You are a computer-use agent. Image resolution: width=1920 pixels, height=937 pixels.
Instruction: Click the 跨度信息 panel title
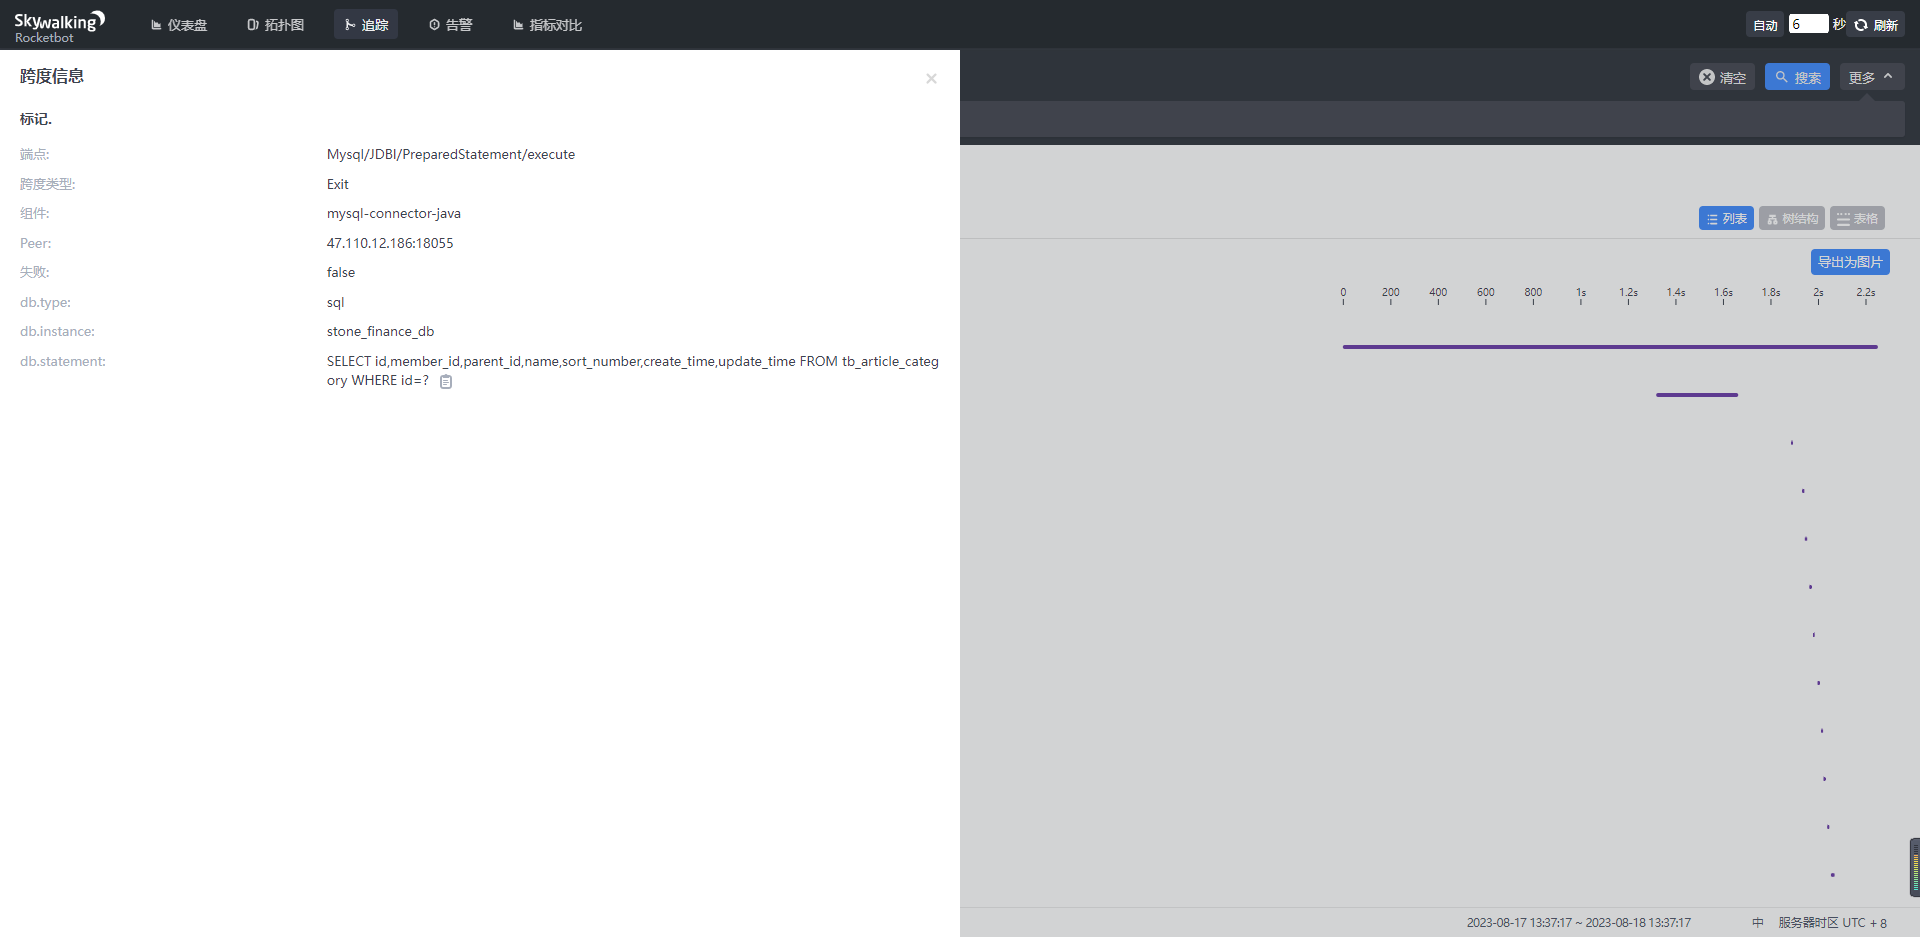pos(52,76)
